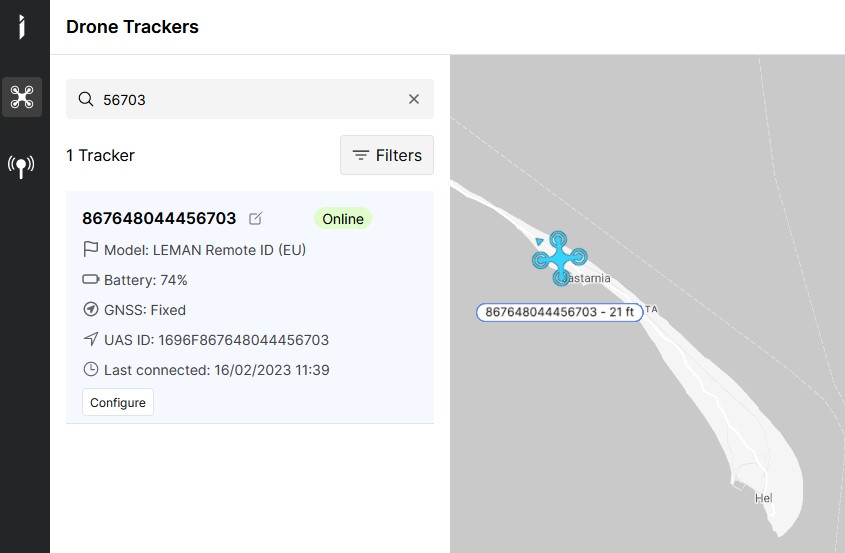This screenshot has height=553, width=845.
Task: Clear the search field with X
Action: tap(414, 99)
